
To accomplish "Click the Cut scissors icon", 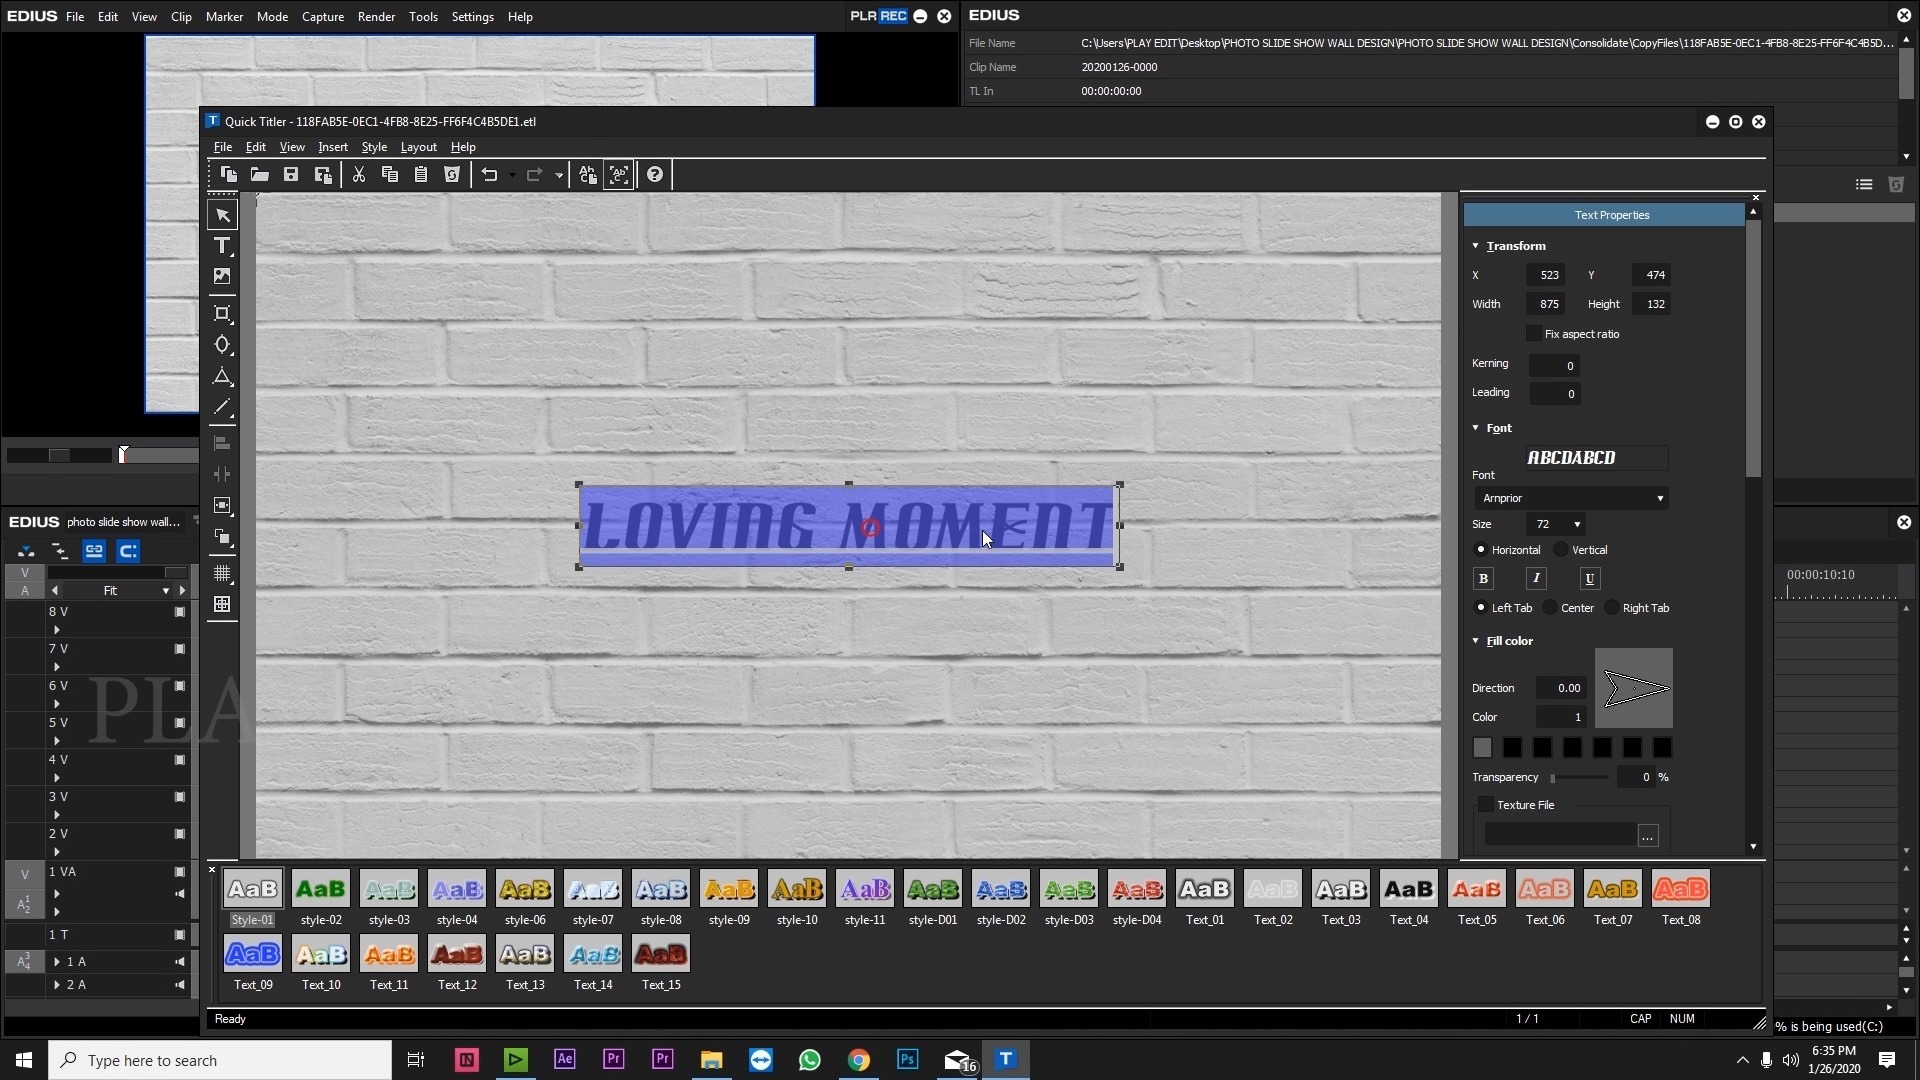I will point(359,175).
